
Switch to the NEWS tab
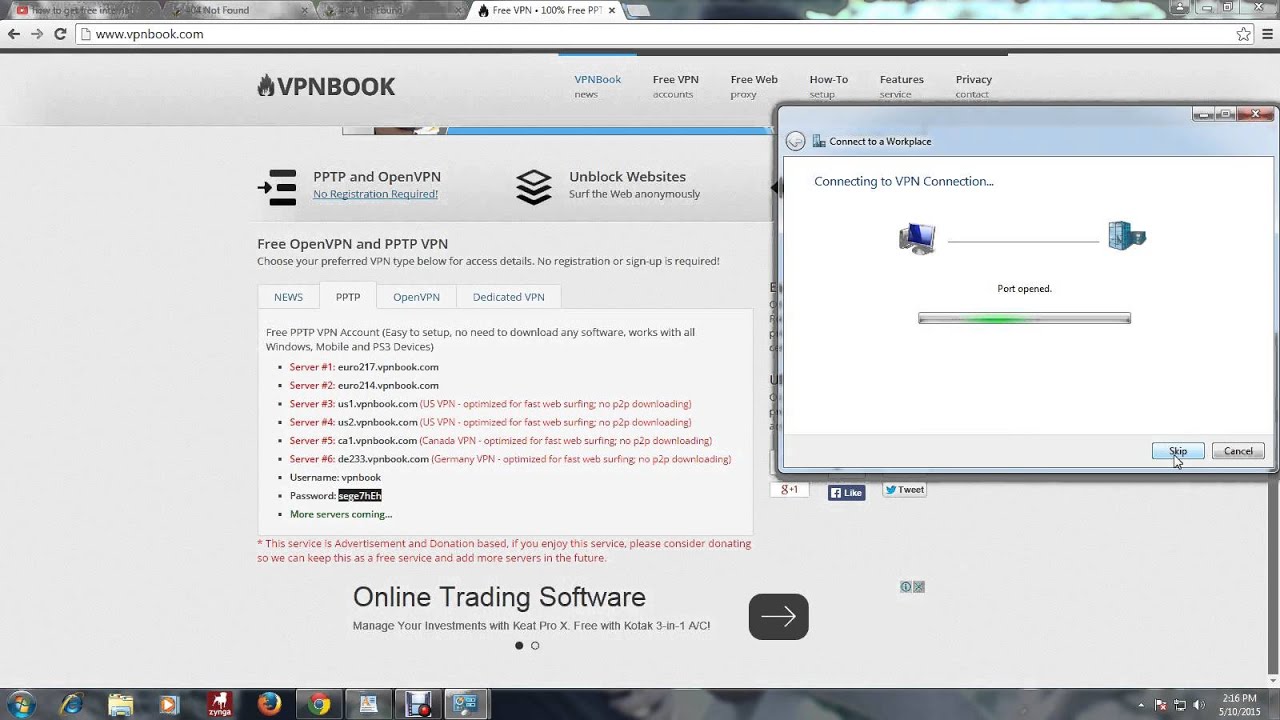tap(288, 297)
